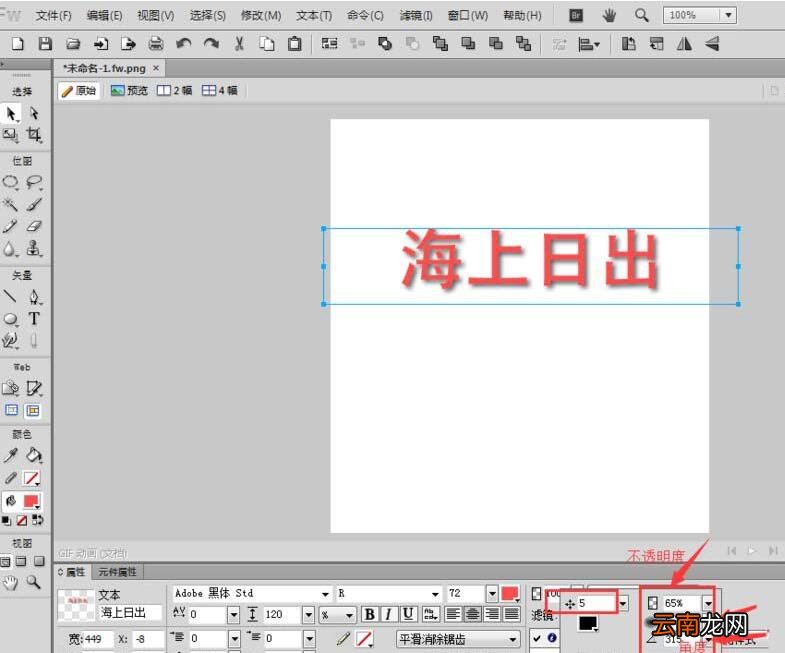Screen dimensions: 785x653
Task: Pick the Eyedropper tool
Action: [x=11, y=455]
